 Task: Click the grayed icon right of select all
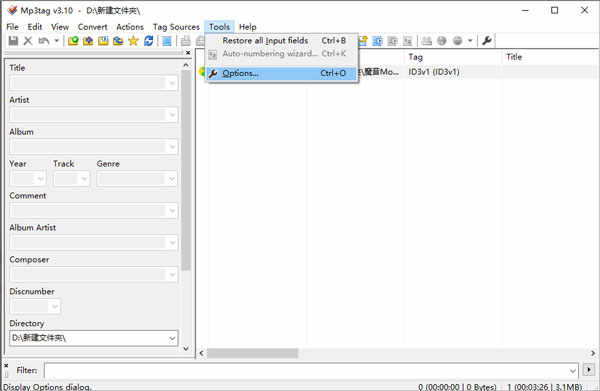click(x=186, y=41)
